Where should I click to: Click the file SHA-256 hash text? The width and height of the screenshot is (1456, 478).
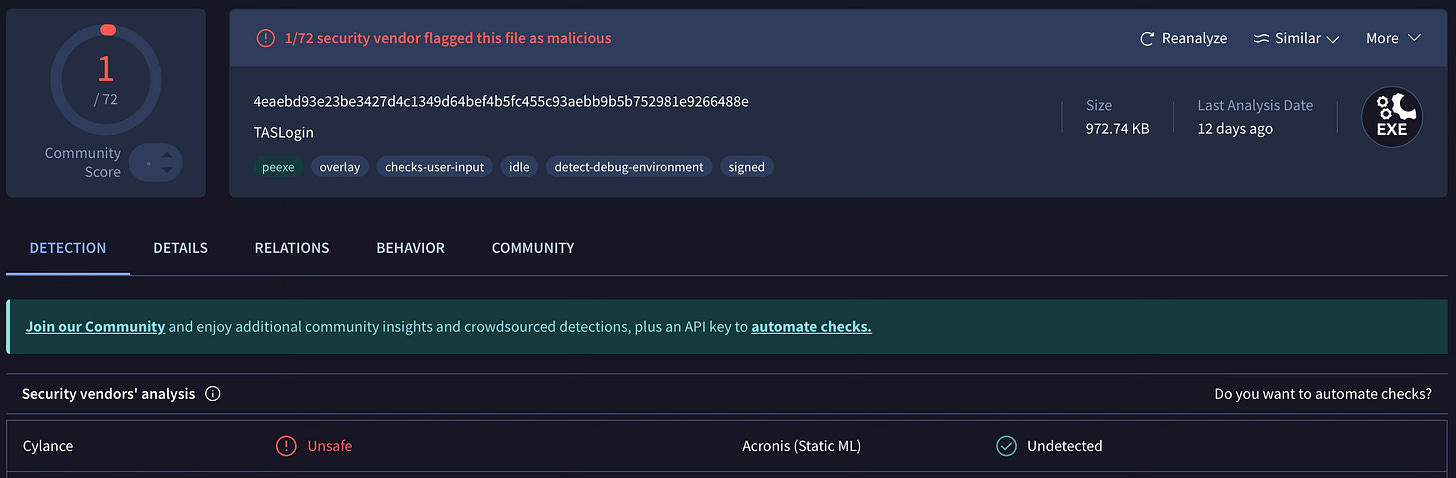click(501, 102)
